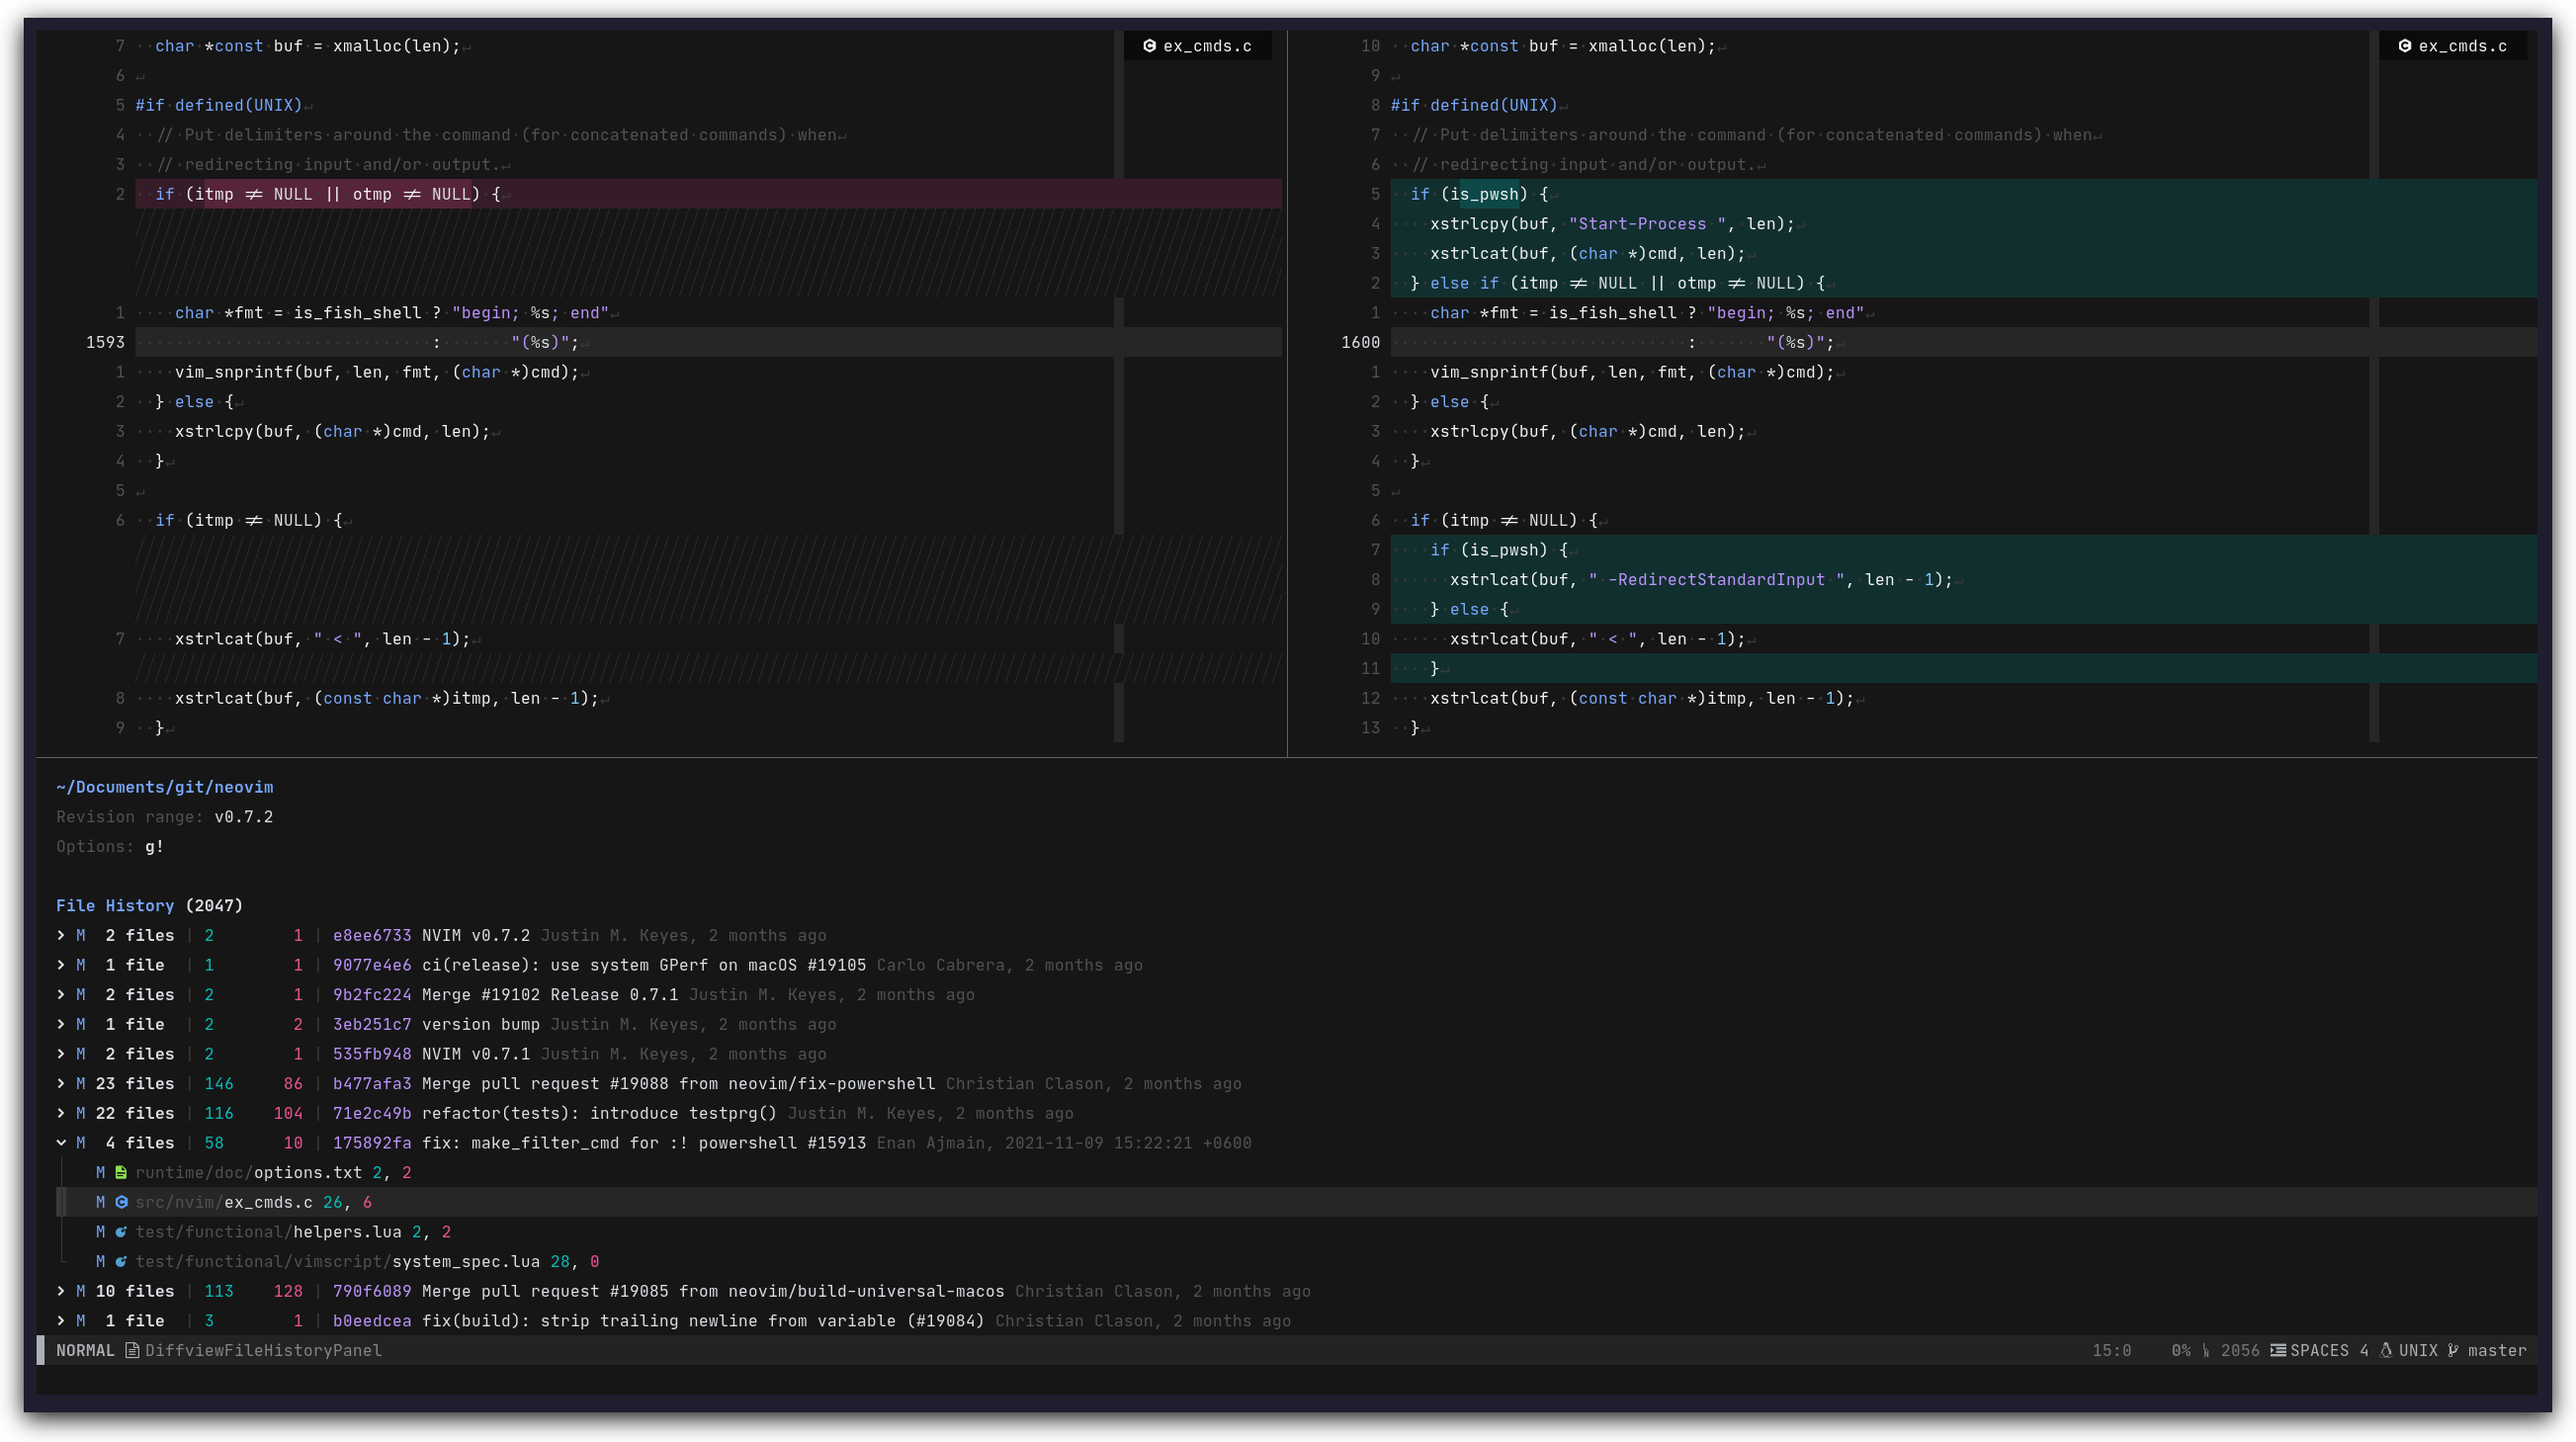Click the right pane ex_cmds.c file label
The height and width of the screenshot is (1442, 2576).
coord(2453,46)
